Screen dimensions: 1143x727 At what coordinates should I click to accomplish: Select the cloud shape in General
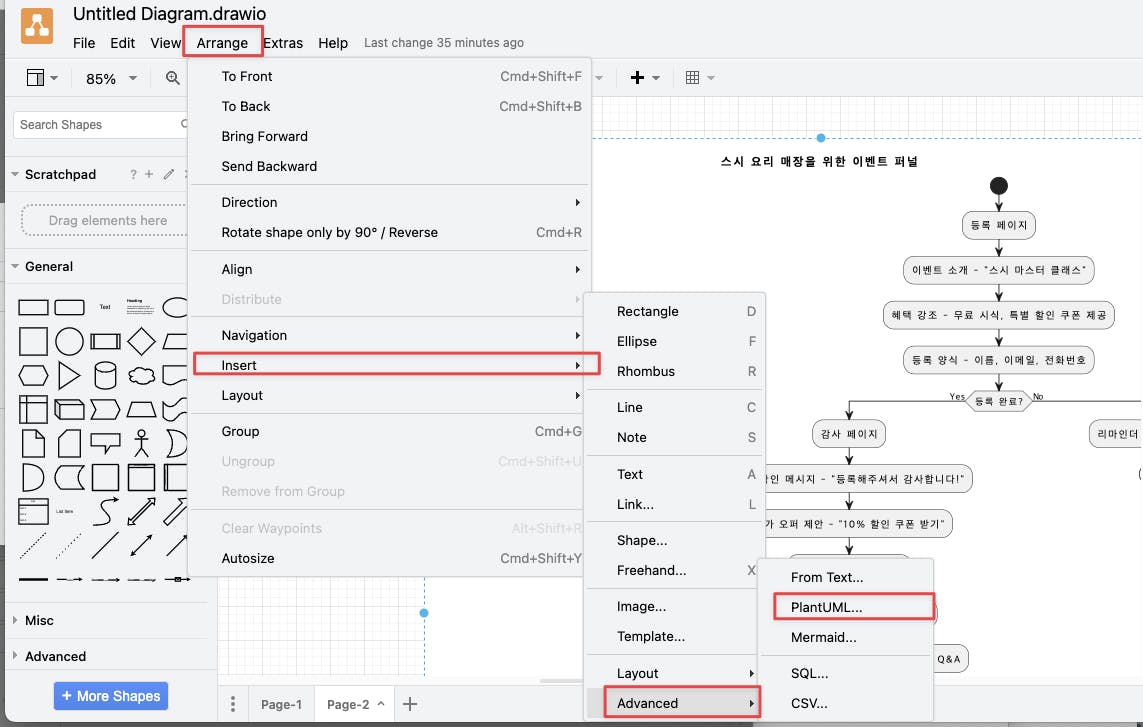(x=142, y=376)
